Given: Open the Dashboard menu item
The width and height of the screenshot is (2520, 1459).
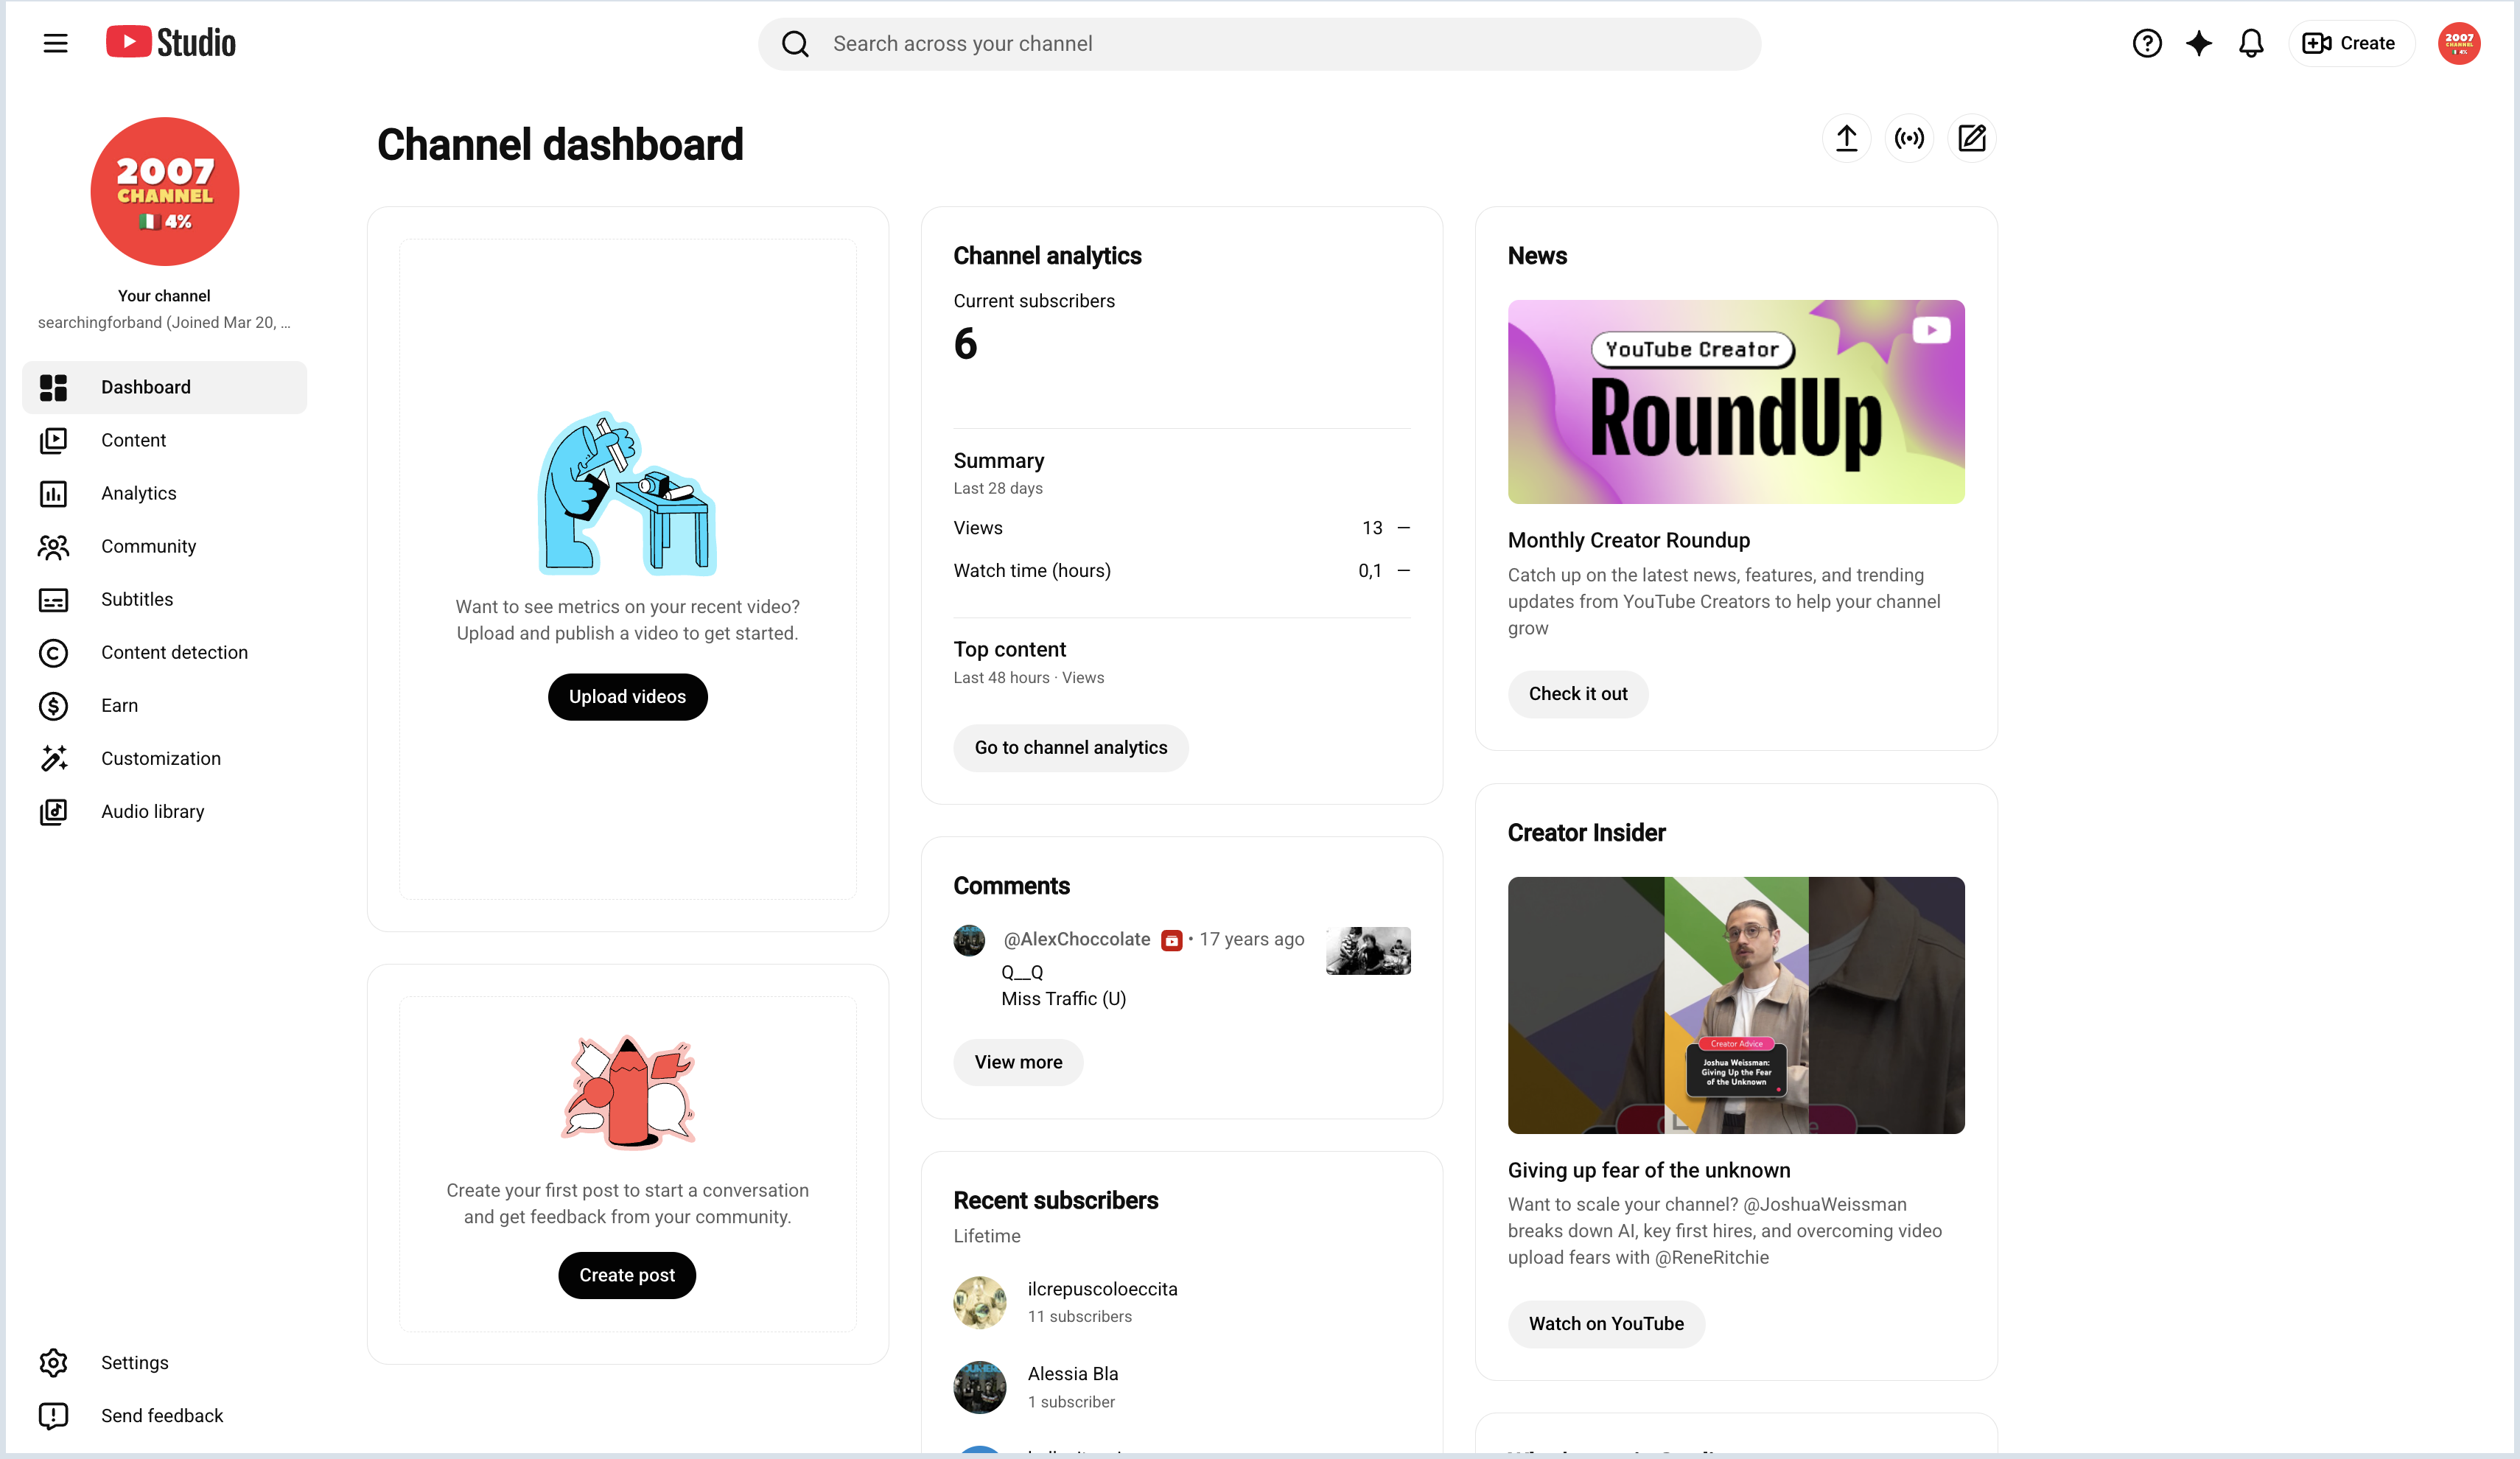Looking at the screenshot, I should pos(164,387).
